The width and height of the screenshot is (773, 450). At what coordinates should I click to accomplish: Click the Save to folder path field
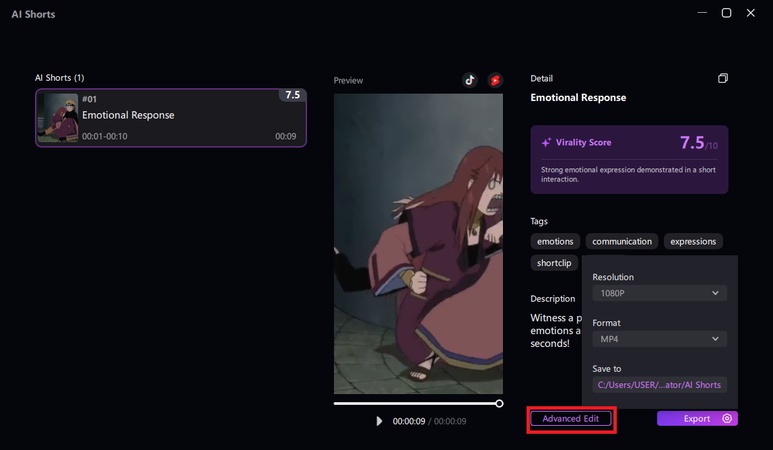[659, 384]
